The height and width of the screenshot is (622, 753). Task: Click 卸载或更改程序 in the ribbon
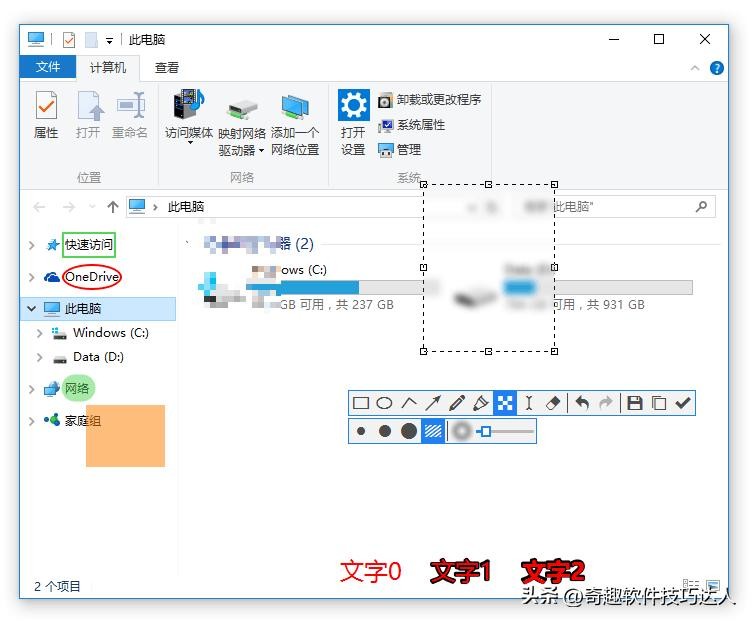pos(438,100)
